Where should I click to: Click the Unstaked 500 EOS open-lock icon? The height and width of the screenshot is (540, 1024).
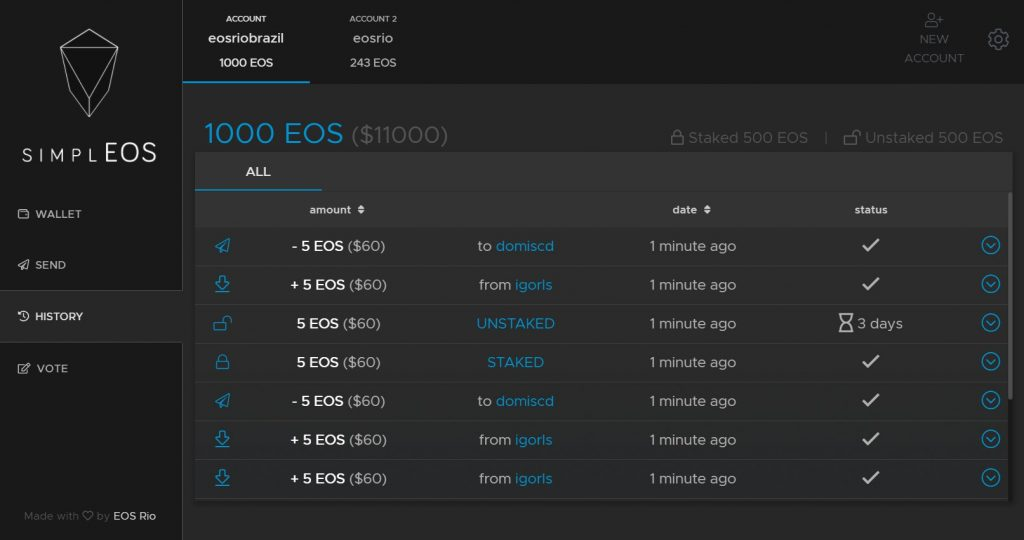[851, 137]
